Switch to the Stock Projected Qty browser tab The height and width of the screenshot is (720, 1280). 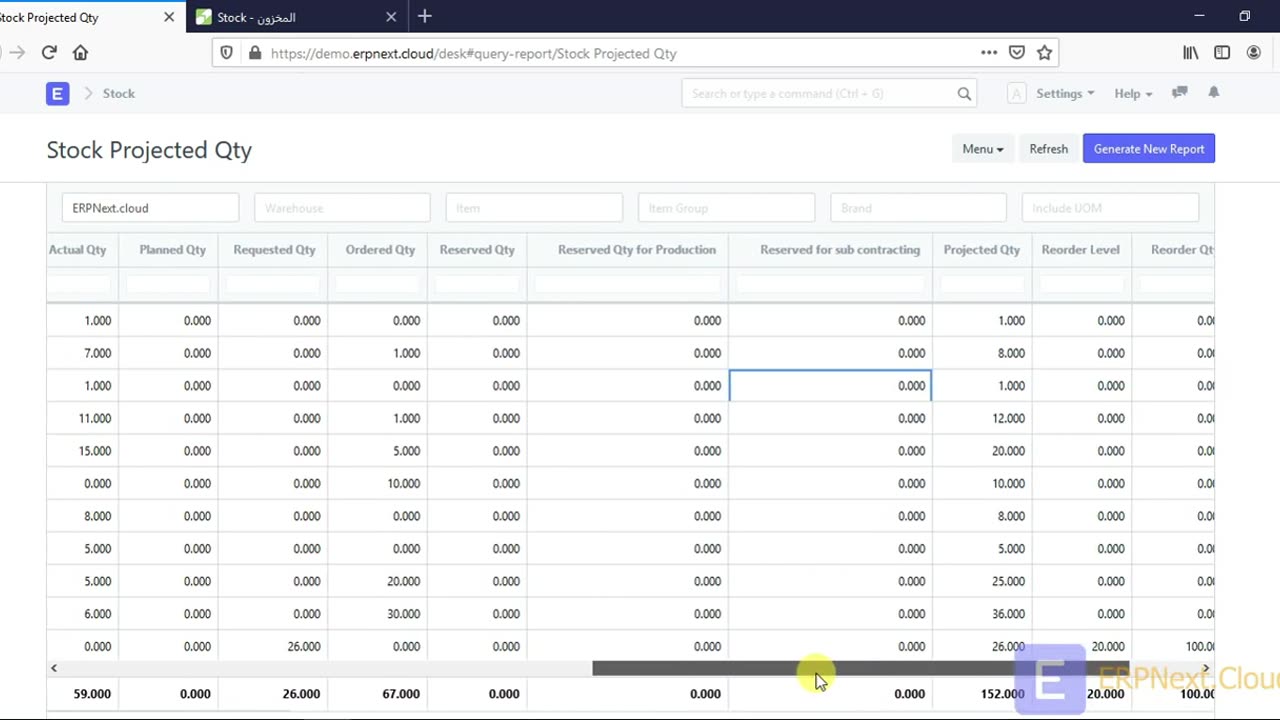point(80,17)
